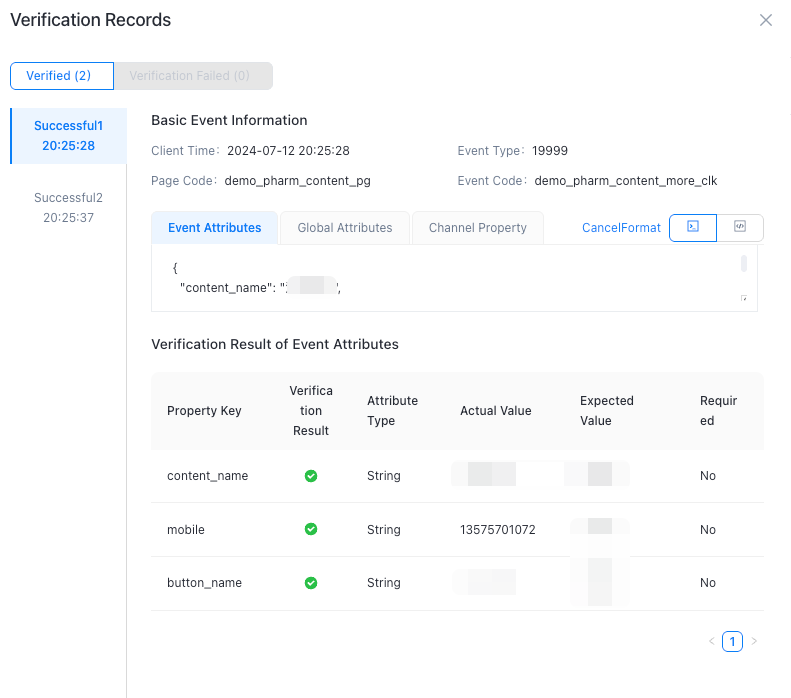This screenshot has height=698, width=791.
Task: Click String type in mobile row
Action: tap(383, 530)
